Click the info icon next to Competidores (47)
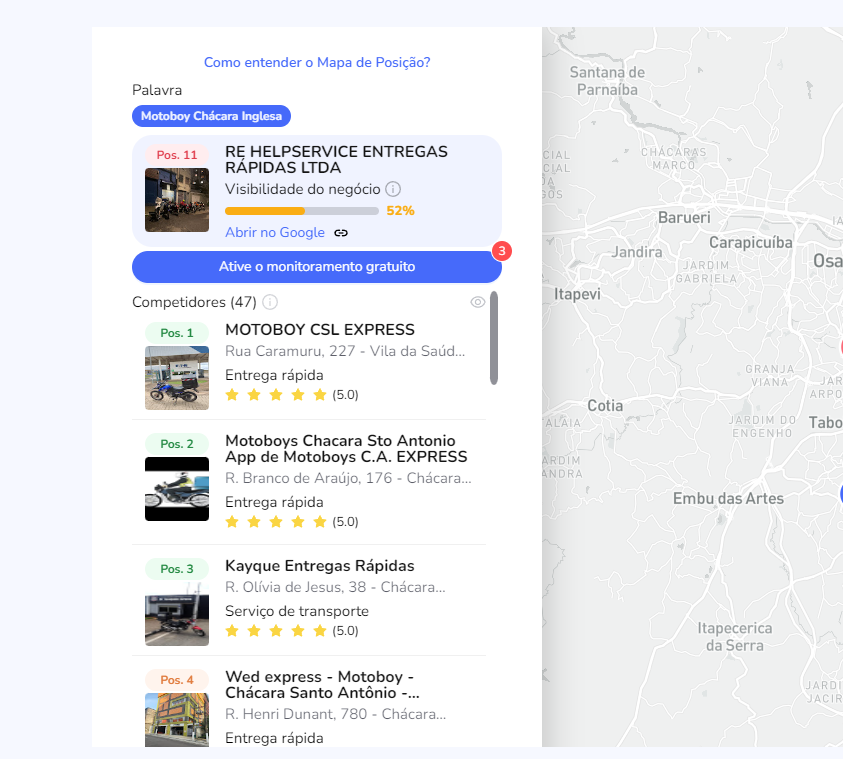This screenshot has height=759, width=843. coord(270,302)
